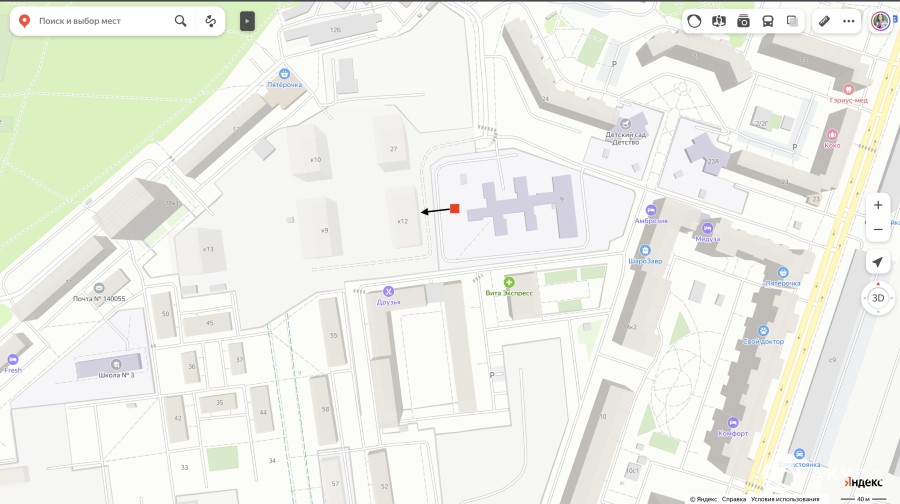Click the my location arrow button
The width and height of the screenshot is (900, 504).
tap(878, 262)
